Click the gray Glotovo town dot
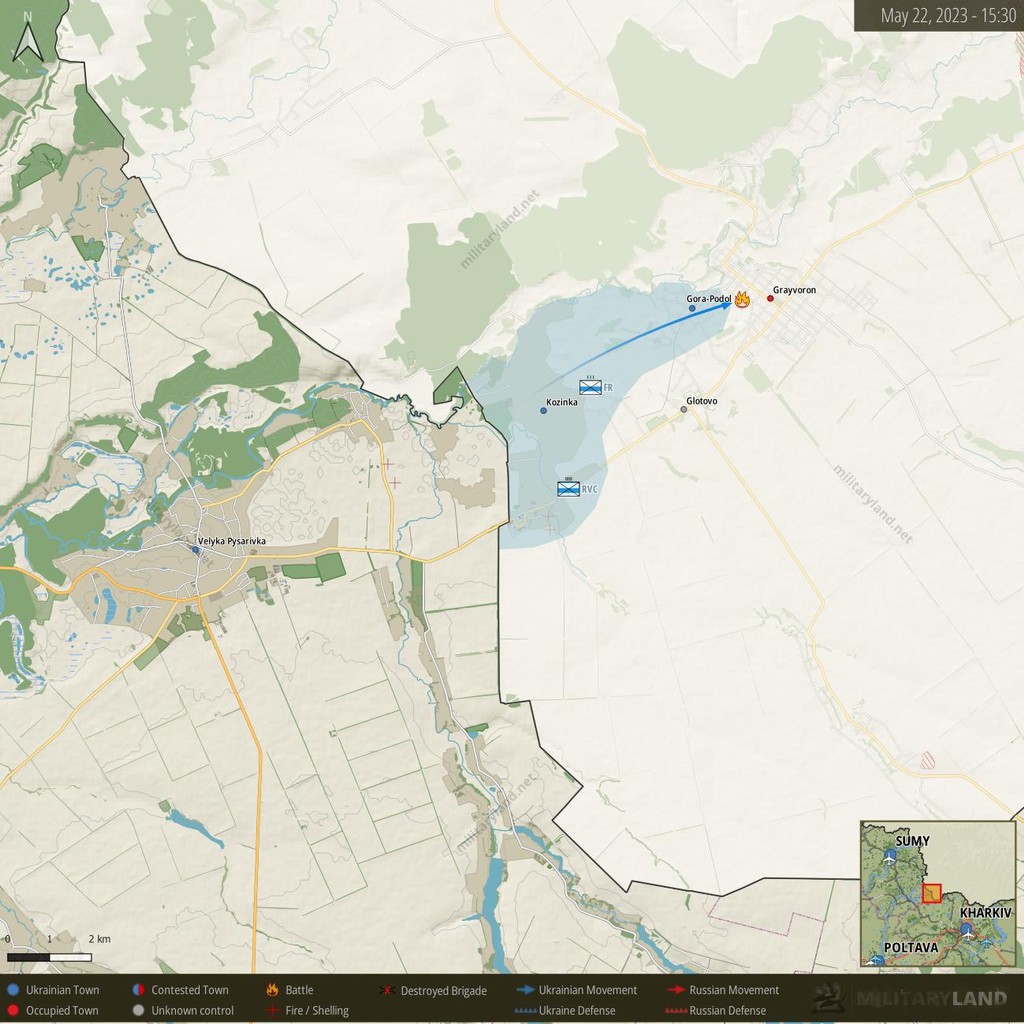The width and height of the screenshot is (1024, 1024). tap(684, 409)
